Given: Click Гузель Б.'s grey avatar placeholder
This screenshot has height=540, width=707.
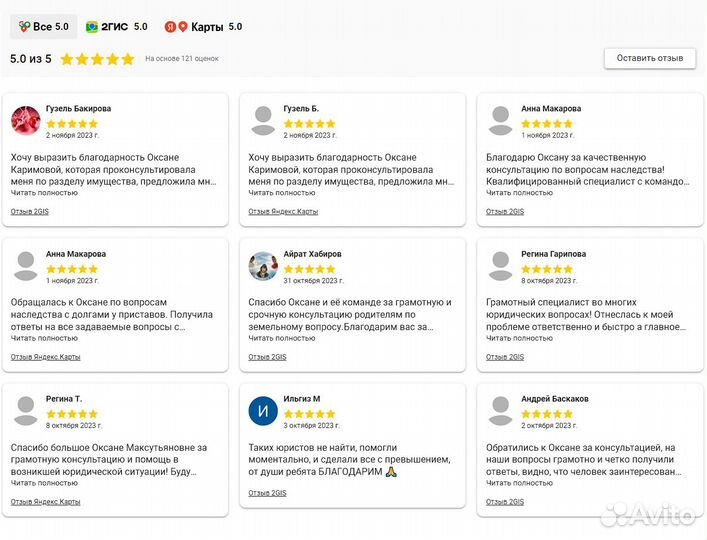Looking at the screenshot, I should click(x=263, y=121).
